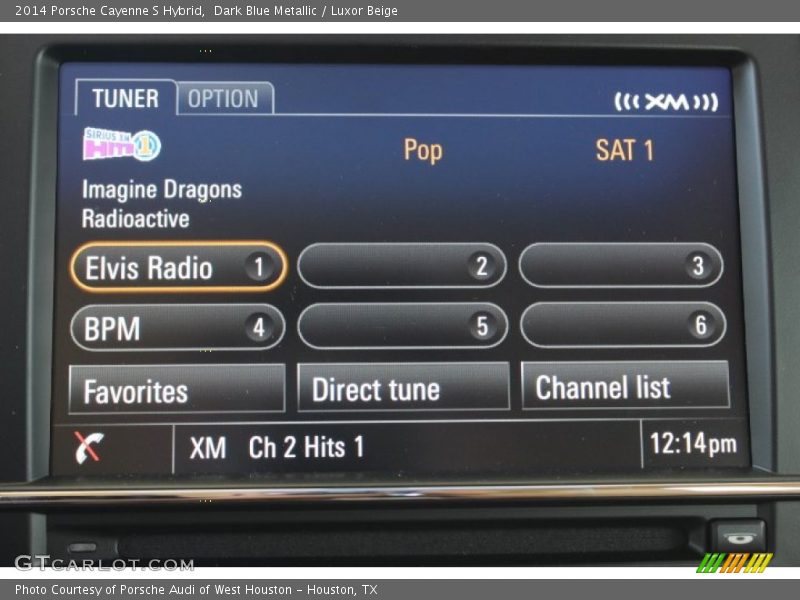Select preset 4 BPM
800x600 pixels.
(x=178, y=328)
